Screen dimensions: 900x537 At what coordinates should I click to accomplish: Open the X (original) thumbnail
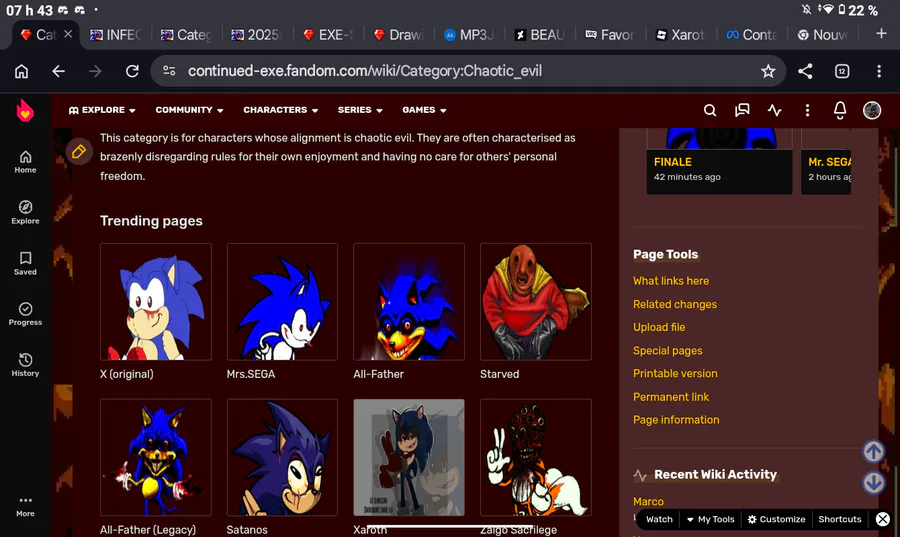156,302
